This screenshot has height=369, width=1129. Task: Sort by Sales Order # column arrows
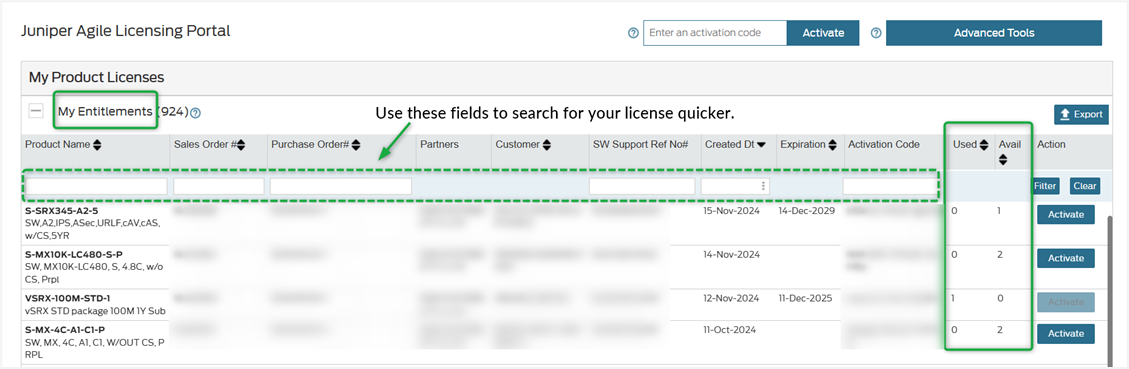point(241,145)
